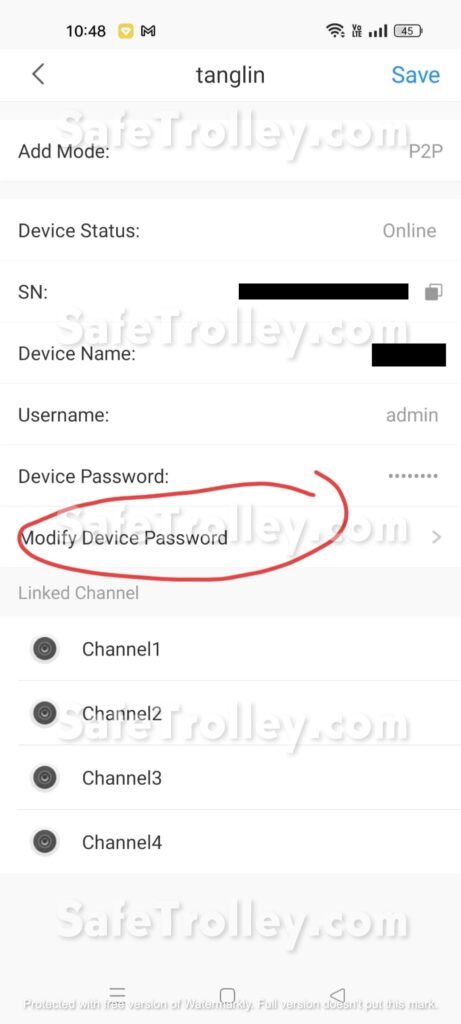Tap the Channel4 camera icon
This screenshot has height=1024, width=461.
click(x=44, y=842)
